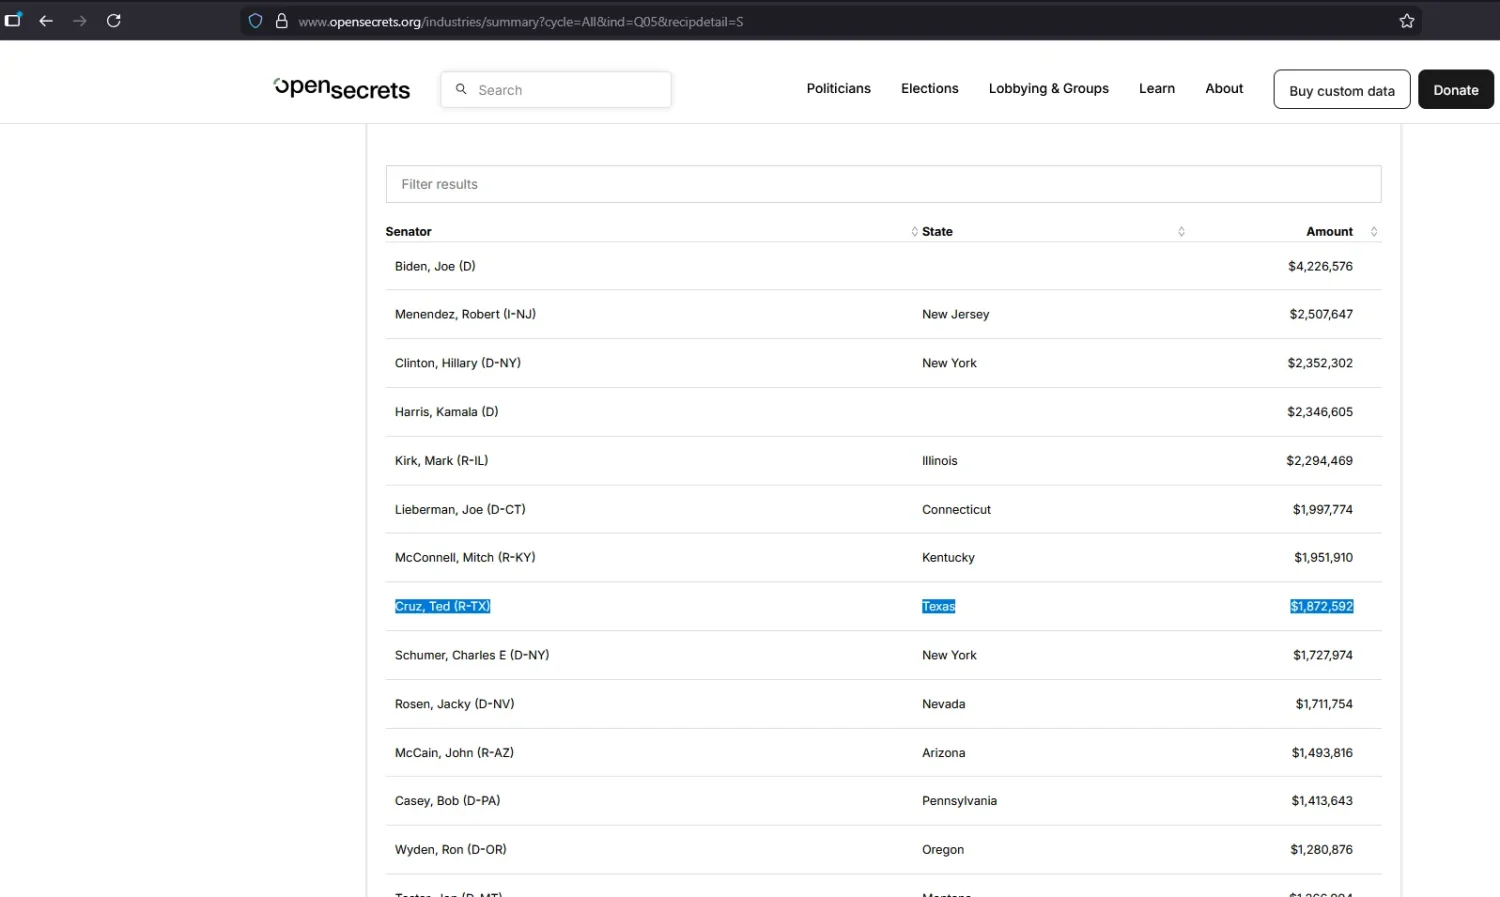The height and width of the screenshot is (897, 1500).
Task: Open the Elections menu
Action: (x=929, y=89)
